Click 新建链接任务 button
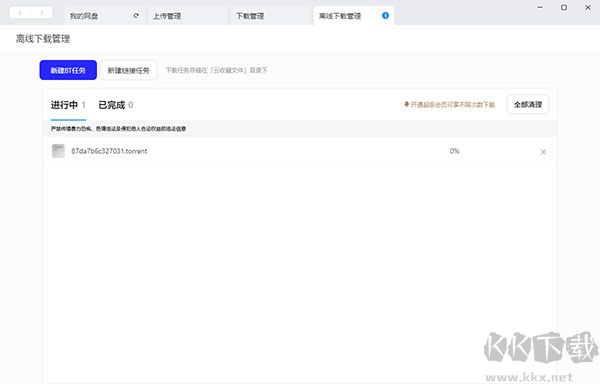 129,70
